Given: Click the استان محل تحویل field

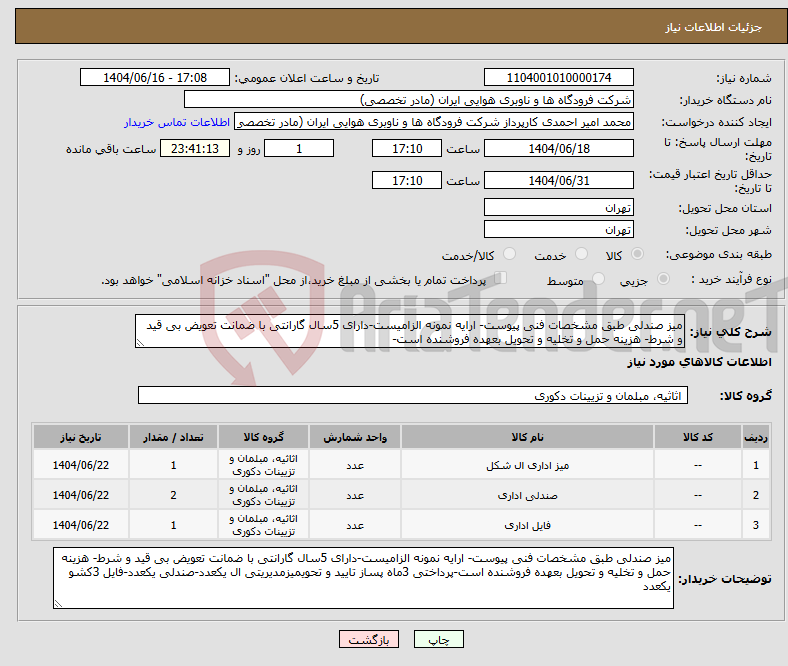Looking at the screenshot, I should (x=558, y=208).
